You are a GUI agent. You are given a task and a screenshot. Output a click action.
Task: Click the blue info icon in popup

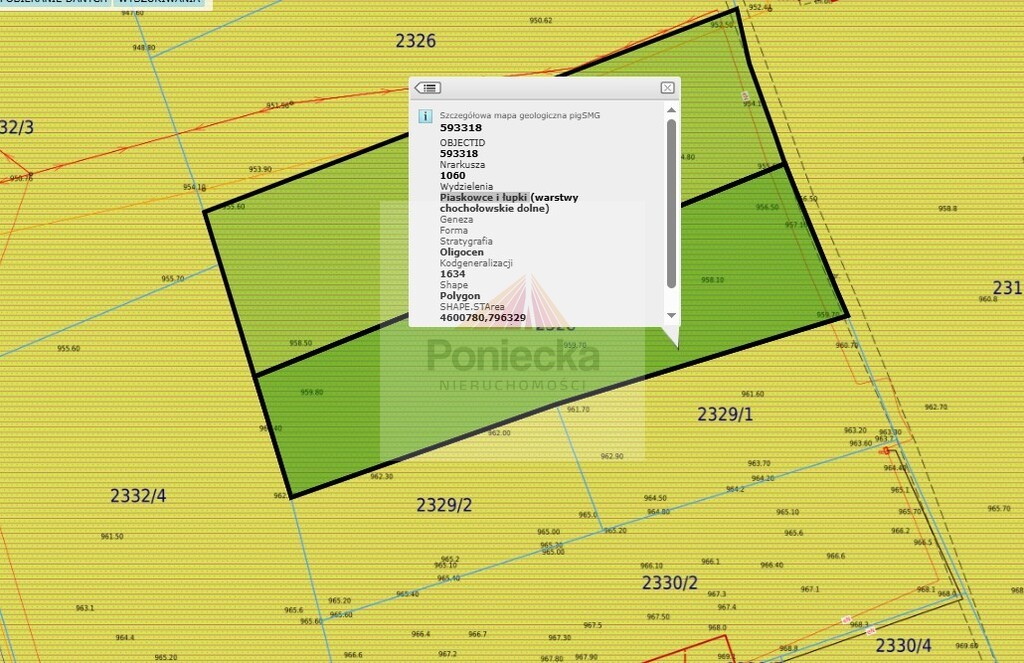[x=425, y=116]
